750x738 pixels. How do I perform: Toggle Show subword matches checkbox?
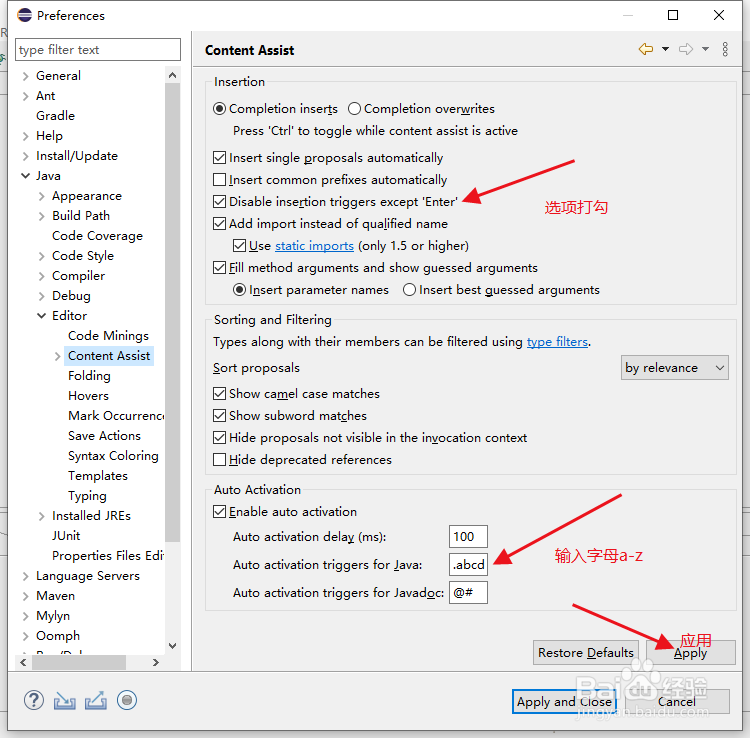[220, 416]
